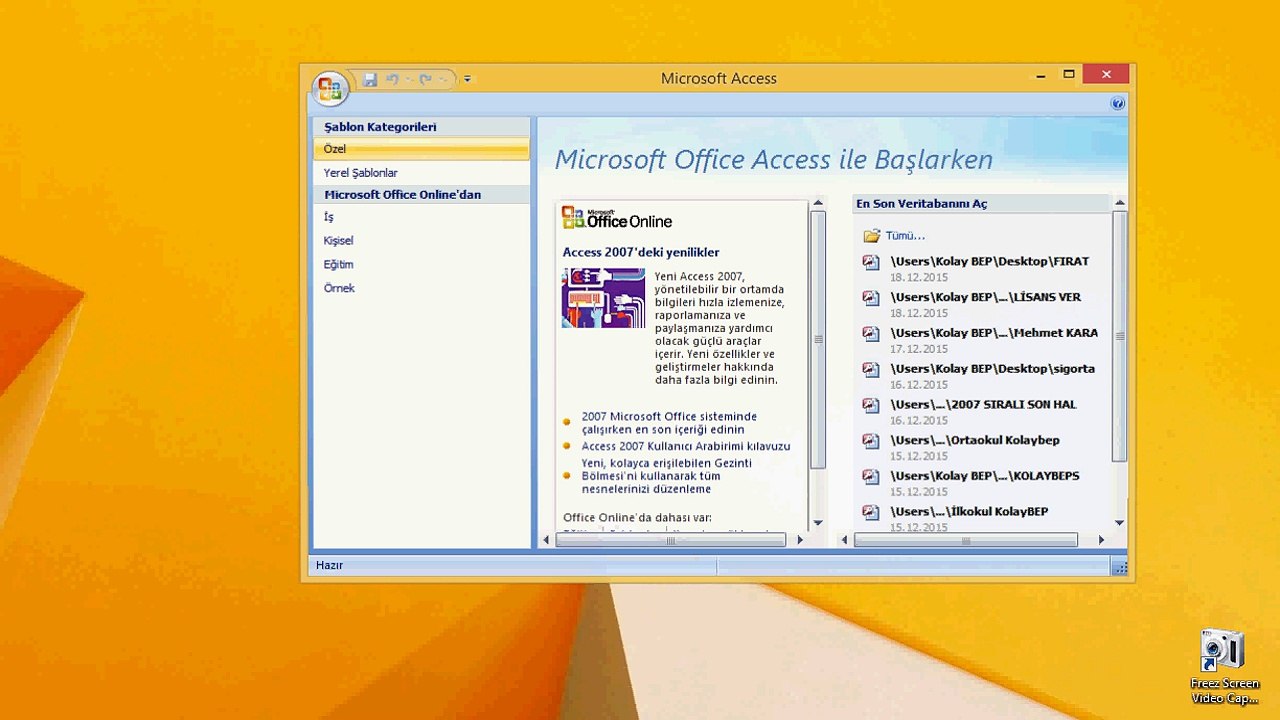The image size is (1280, 720).
Task: Click the Access 2007 news illustration image
Action: coord(603,298)
